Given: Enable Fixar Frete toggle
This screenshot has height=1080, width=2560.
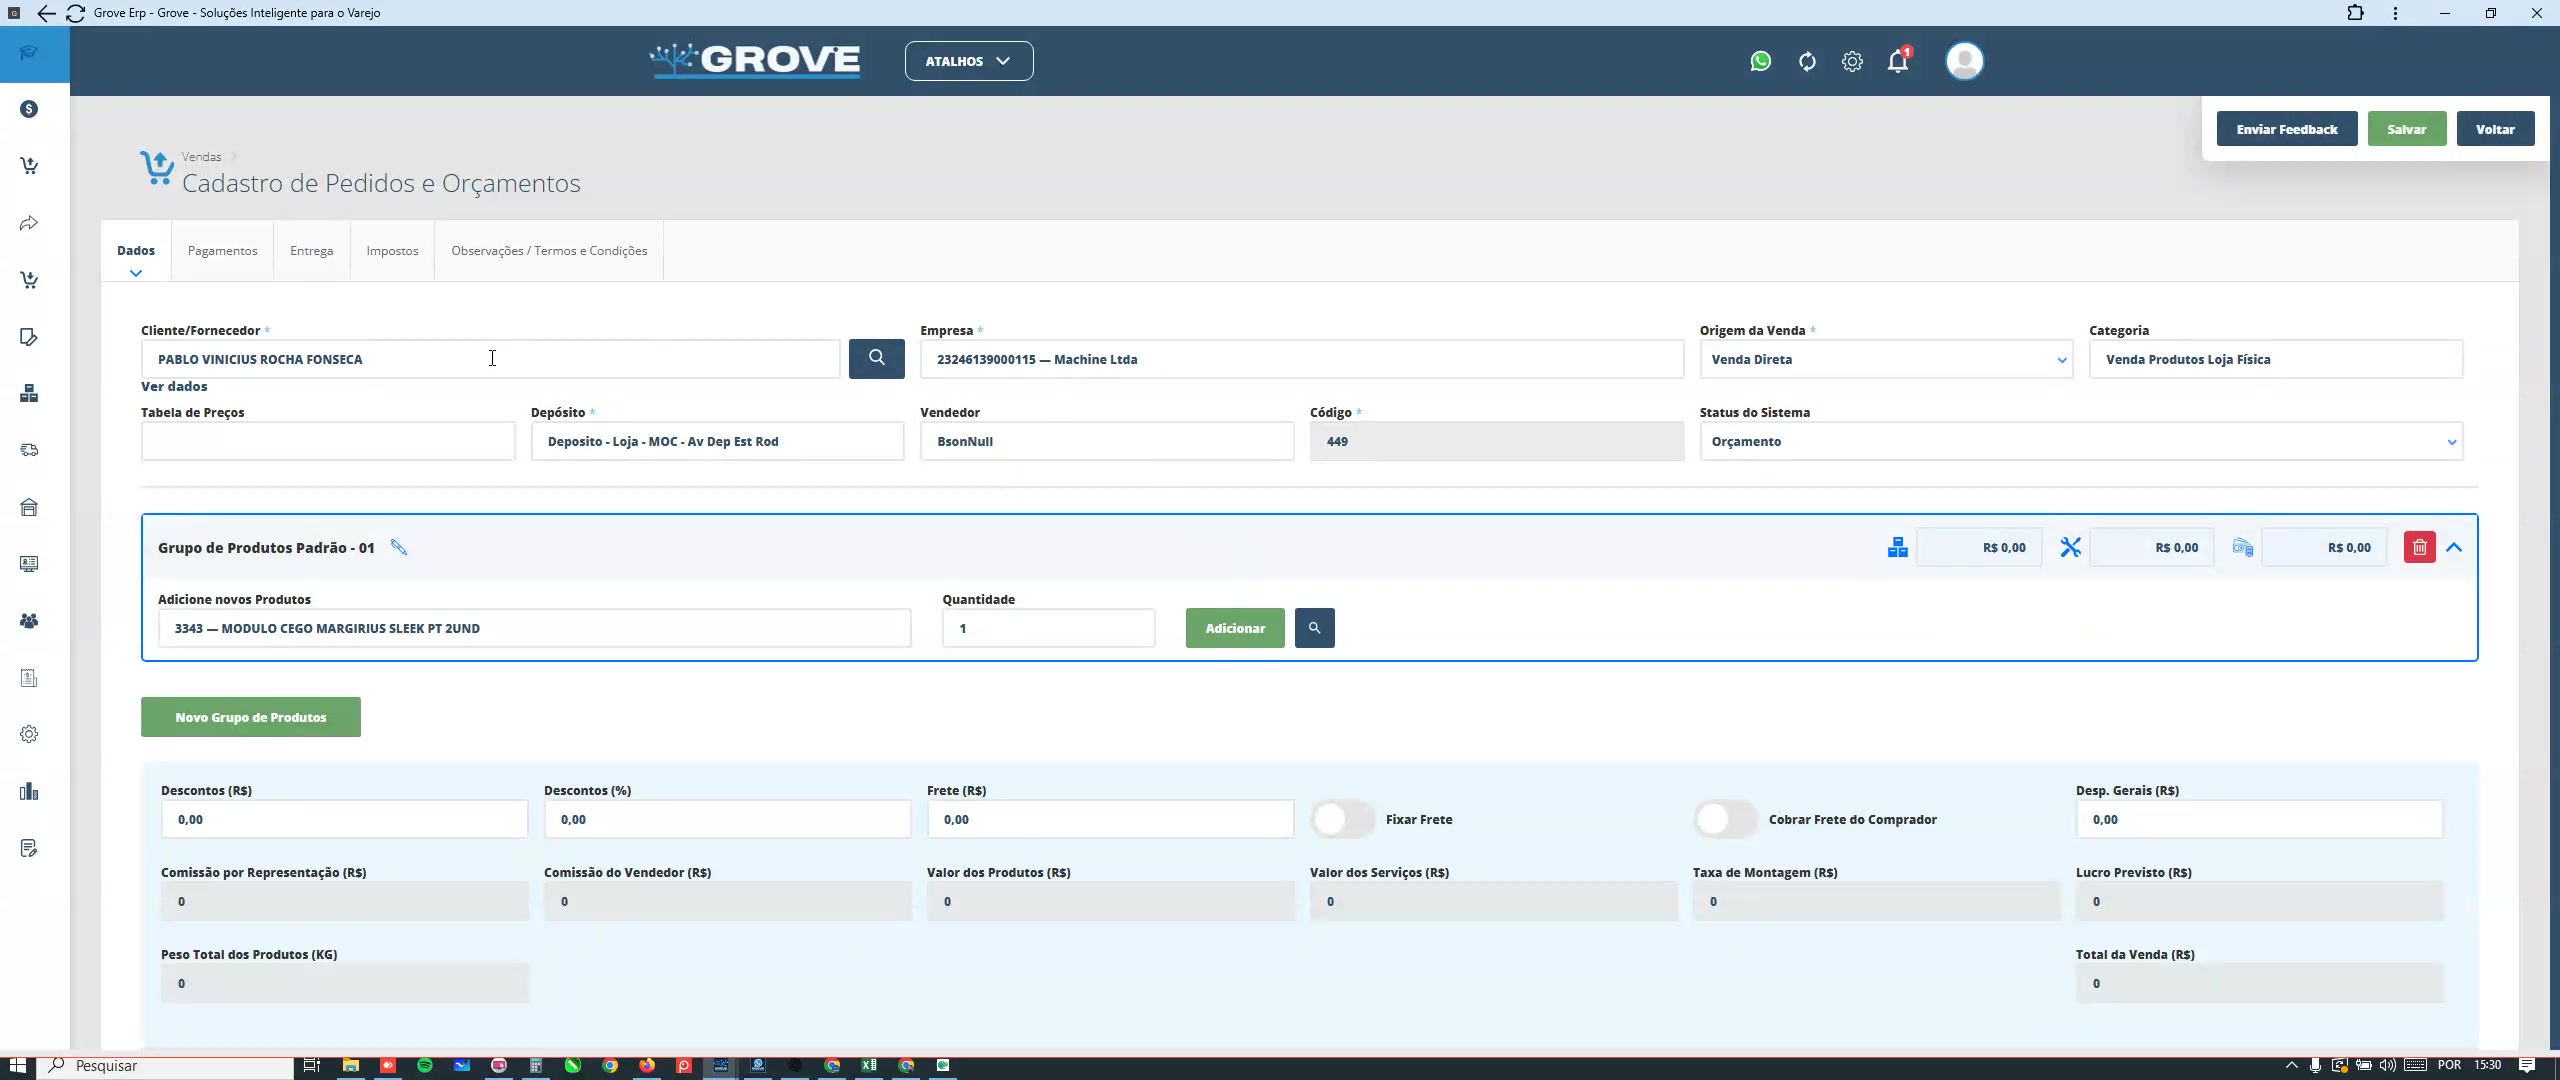Looking at the screenshot, I should (x=1343, y=819).
